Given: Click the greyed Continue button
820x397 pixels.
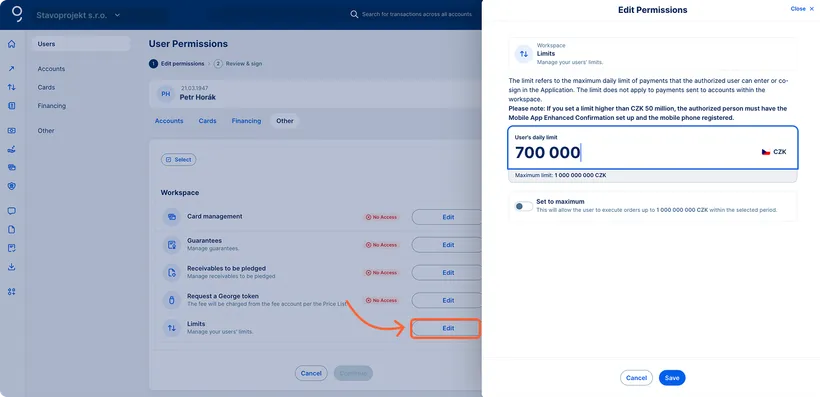Looking at the screenshot, I should [x=353, y=373].
